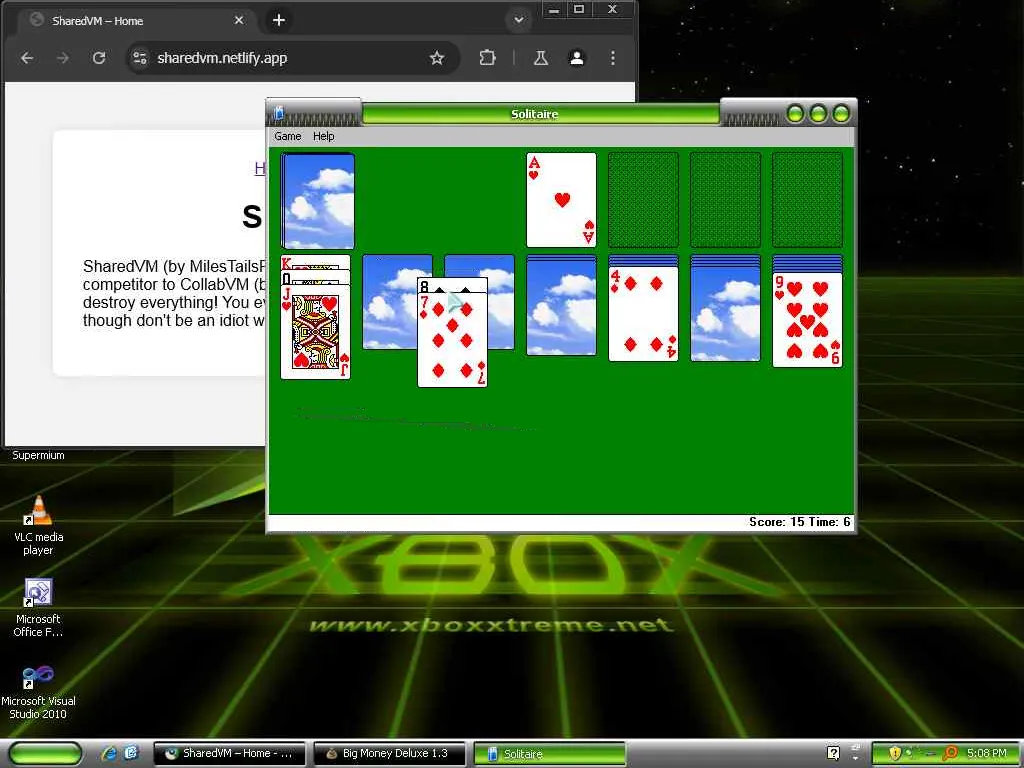Viewport: 1024px width, 768px height.
Task: Select the Ace of Hearts foundation card
Action: click(561, 200)
